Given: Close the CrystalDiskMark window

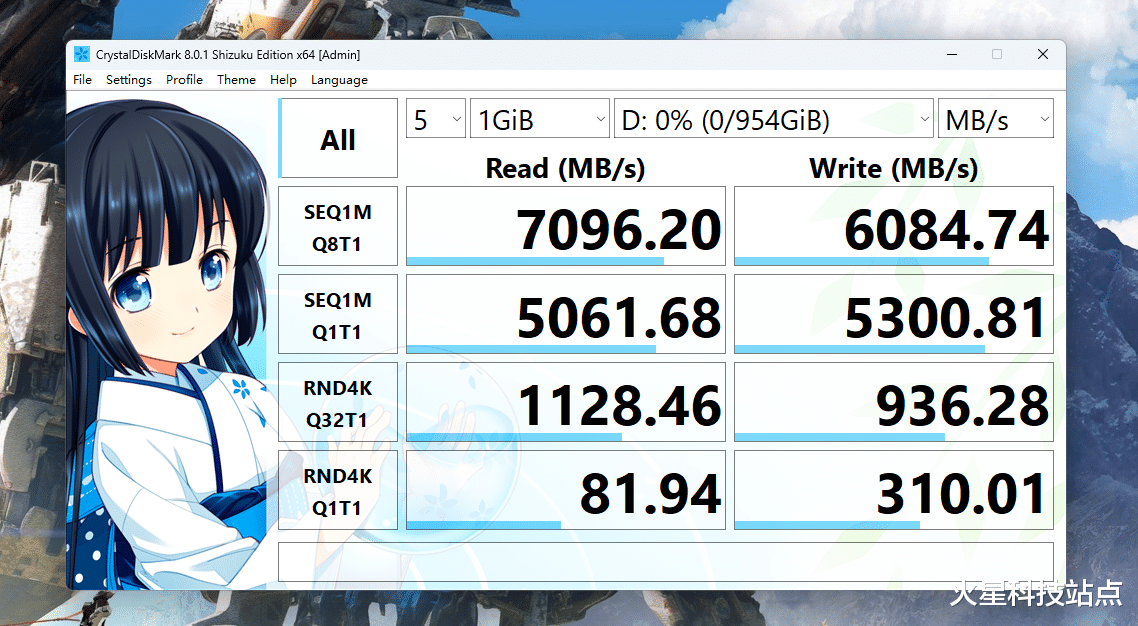Looking at the screenshot, I should (x=1043, y=54).
